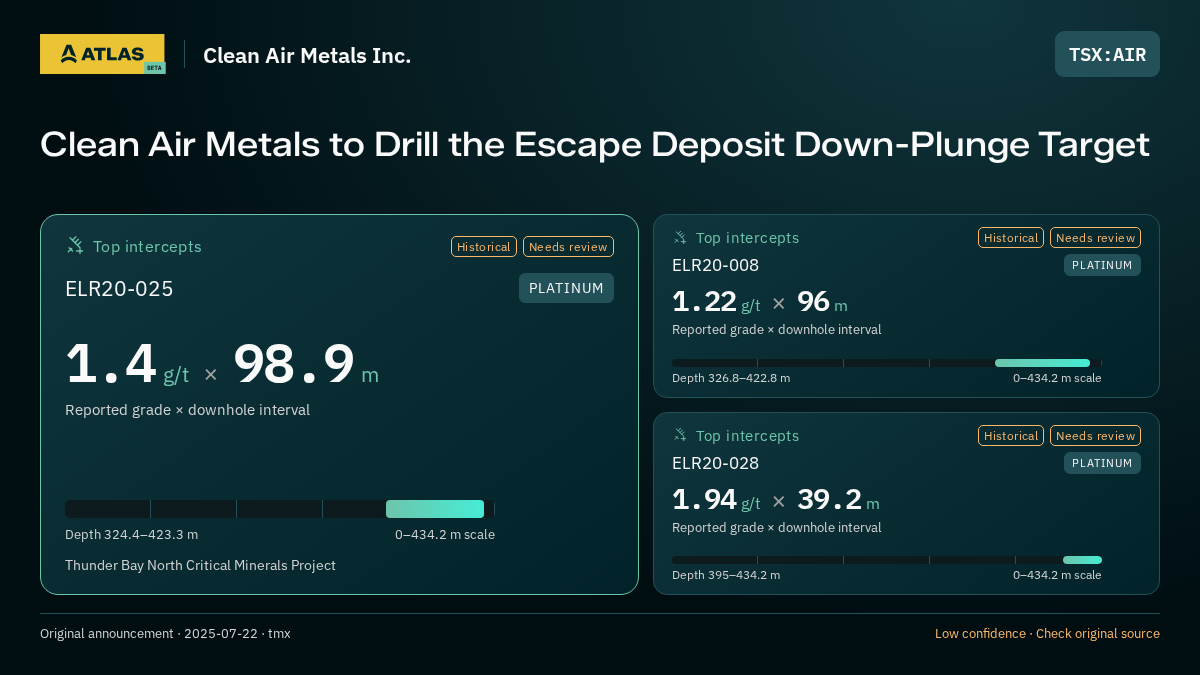This screenshot has height=675, width=1200.
Task: Click the ATLAS beta logo
Action: point(102,54)
